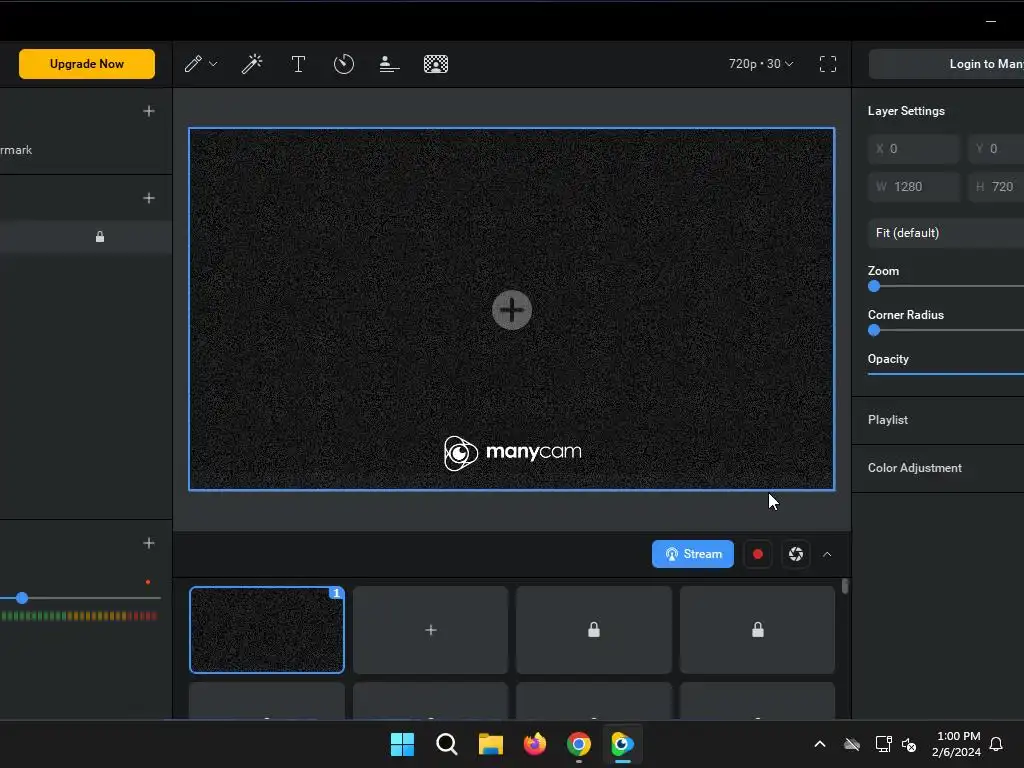Expand the Color Adjustment section
Viewport: 1024px width, 768px height.
938,468
